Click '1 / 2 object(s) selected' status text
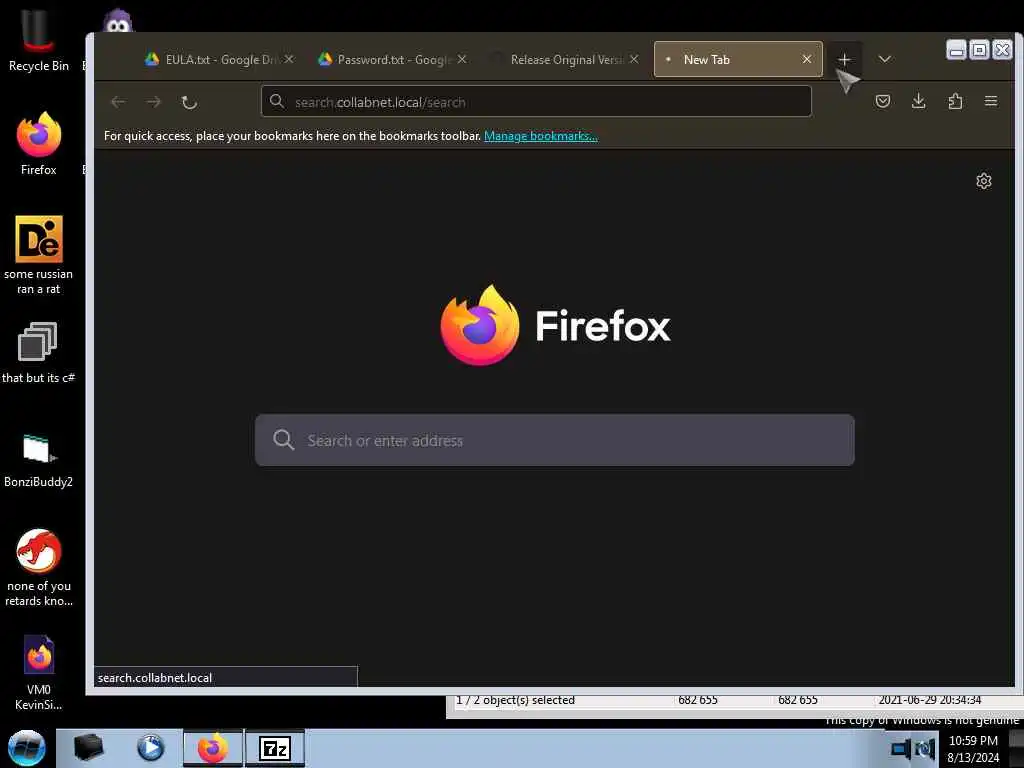Viewport: 1024px width, 768px height. [515, 700]
